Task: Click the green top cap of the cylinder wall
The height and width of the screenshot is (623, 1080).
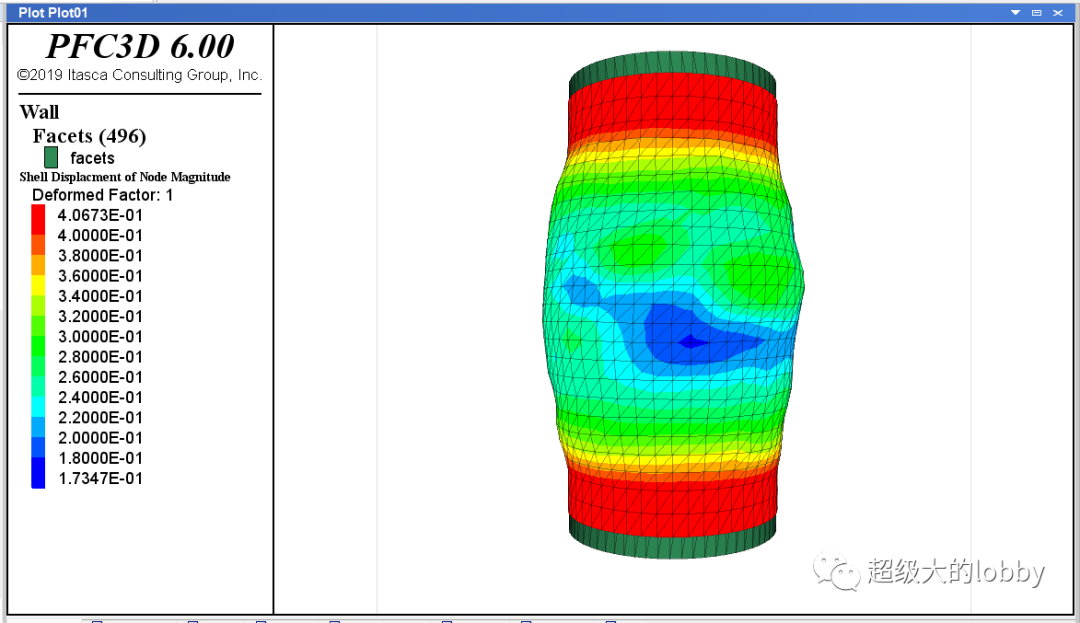Action: click(x=672, y=63)
